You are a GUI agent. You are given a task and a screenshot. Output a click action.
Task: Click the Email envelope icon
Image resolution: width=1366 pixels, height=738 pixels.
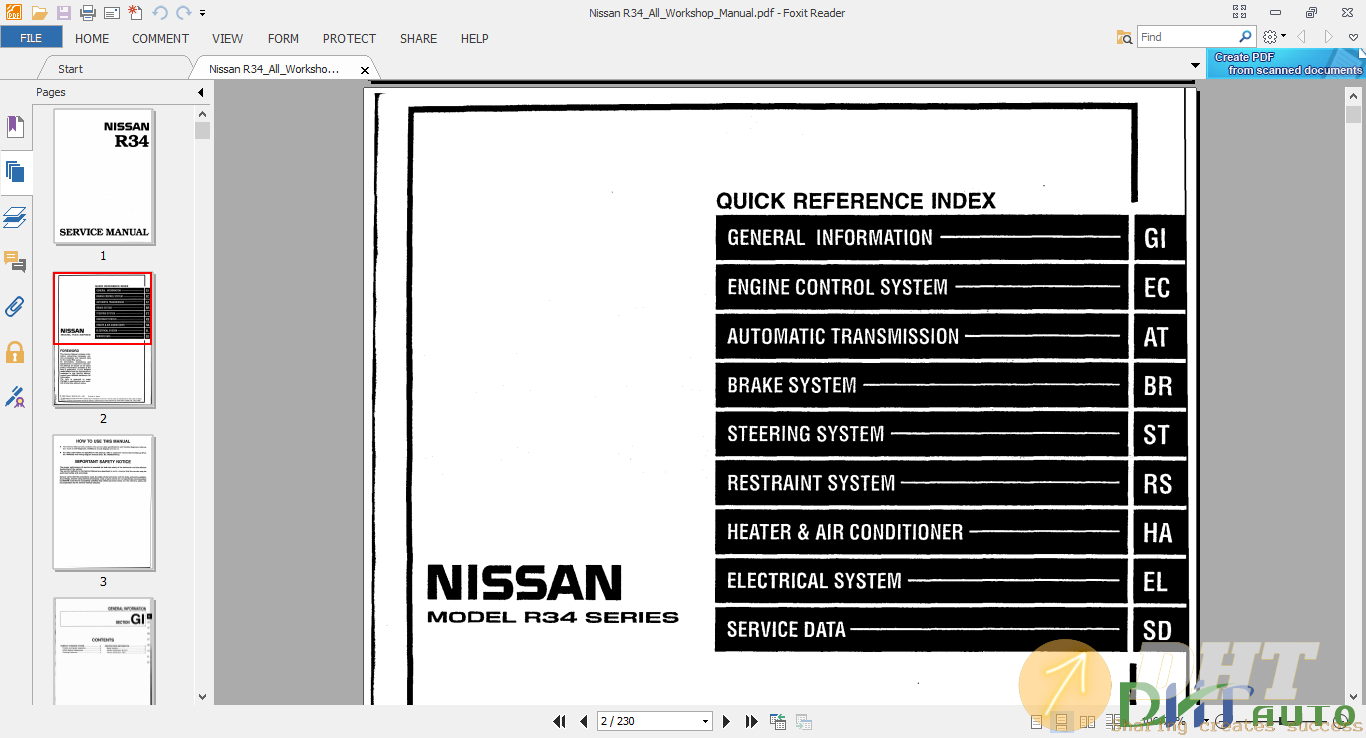[x=111, y=13]
